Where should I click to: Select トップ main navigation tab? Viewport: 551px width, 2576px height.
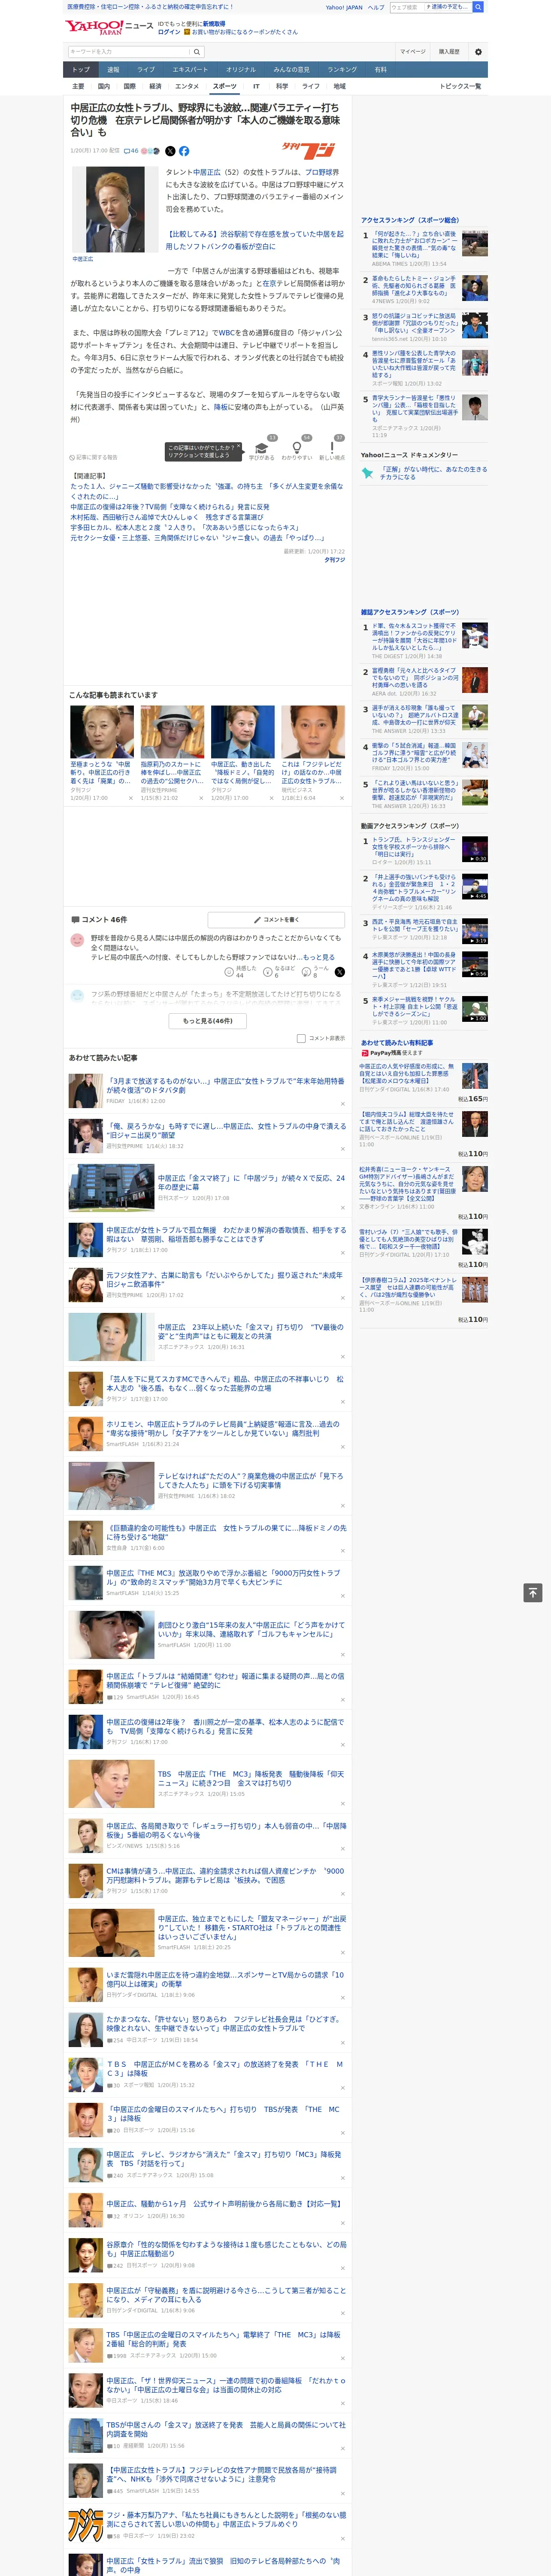[x=81, y=70]
